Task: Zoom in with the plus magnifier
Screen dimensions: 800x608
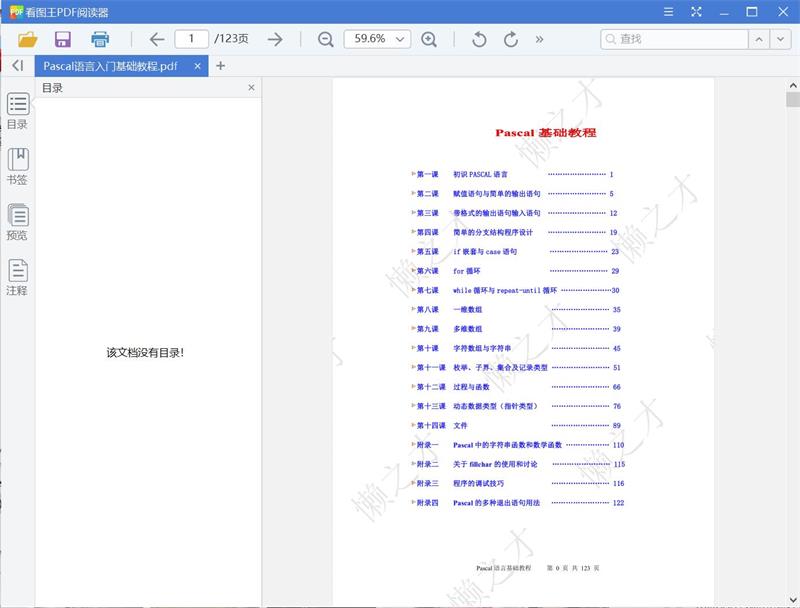Action: coord(429,39)
